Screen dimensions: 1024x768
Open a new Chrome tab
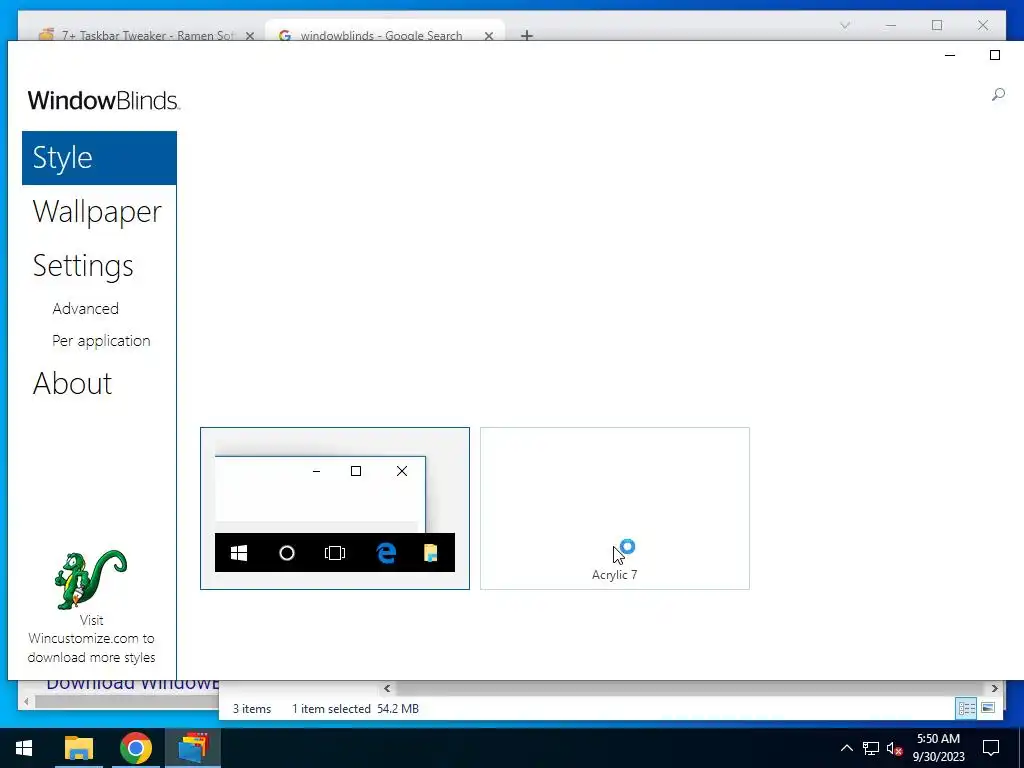click(x=527, y=35)
